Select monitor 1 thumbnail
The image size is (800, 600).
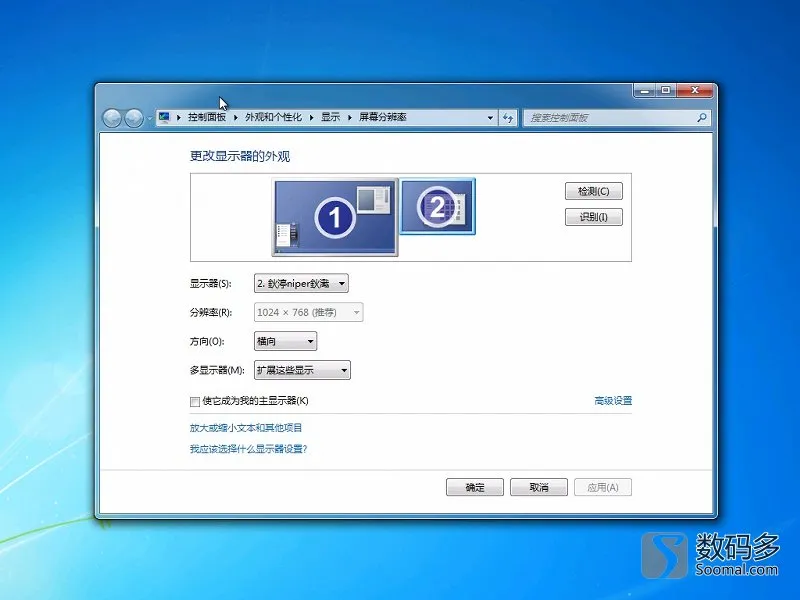[x=335, y=217]
